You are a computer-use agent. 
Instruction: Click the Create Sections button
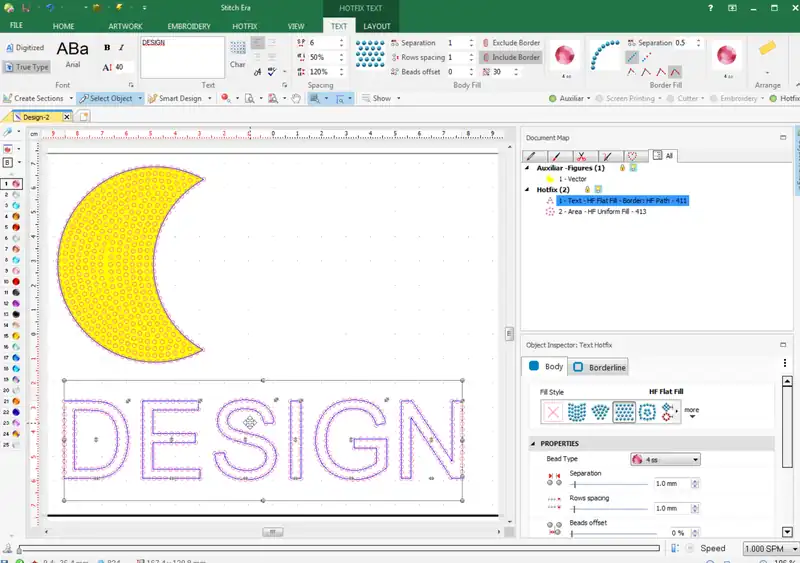[x=35, y=99]
